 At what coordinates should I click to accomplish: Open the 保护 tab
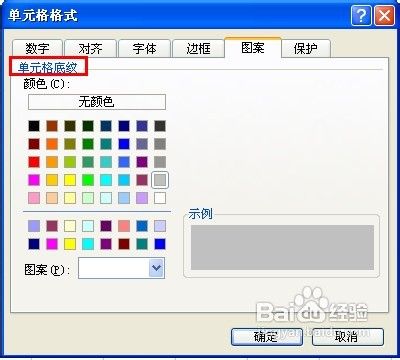point(306,49)
